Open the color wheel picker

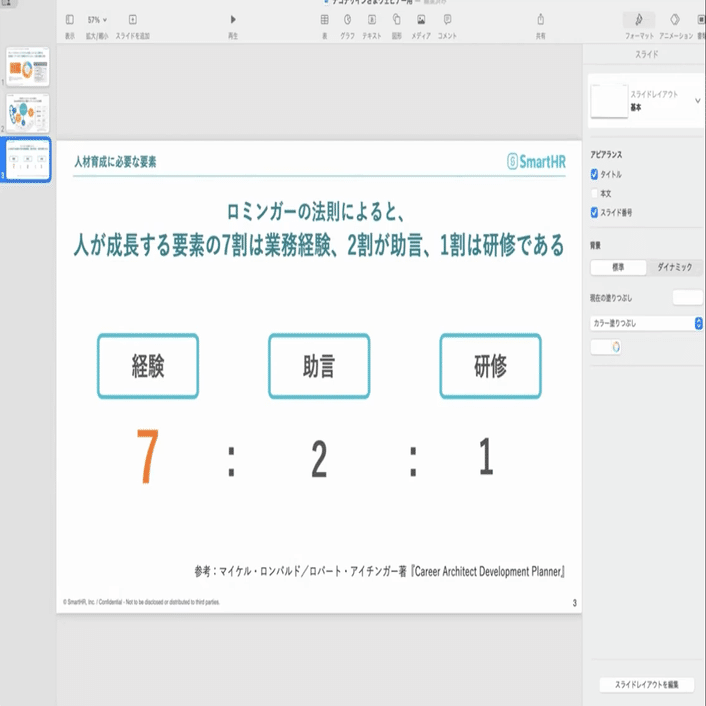coord(615,347)
